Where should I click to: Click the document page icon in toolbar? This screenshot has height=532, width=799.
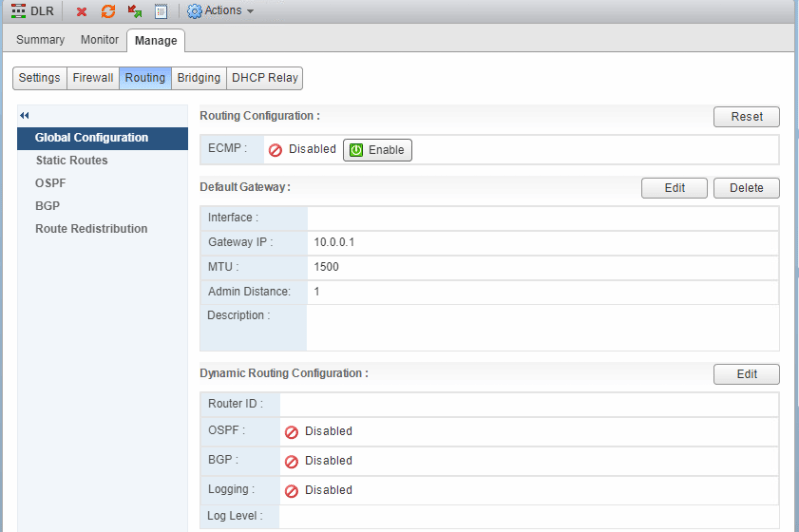160,11
